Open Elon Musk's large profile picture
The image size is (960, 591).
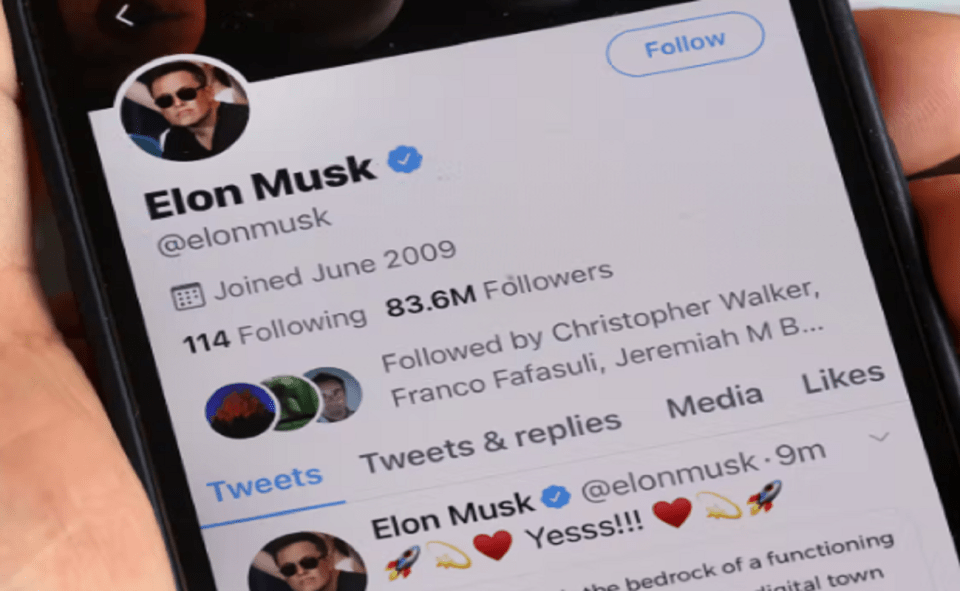click(185, 110)
